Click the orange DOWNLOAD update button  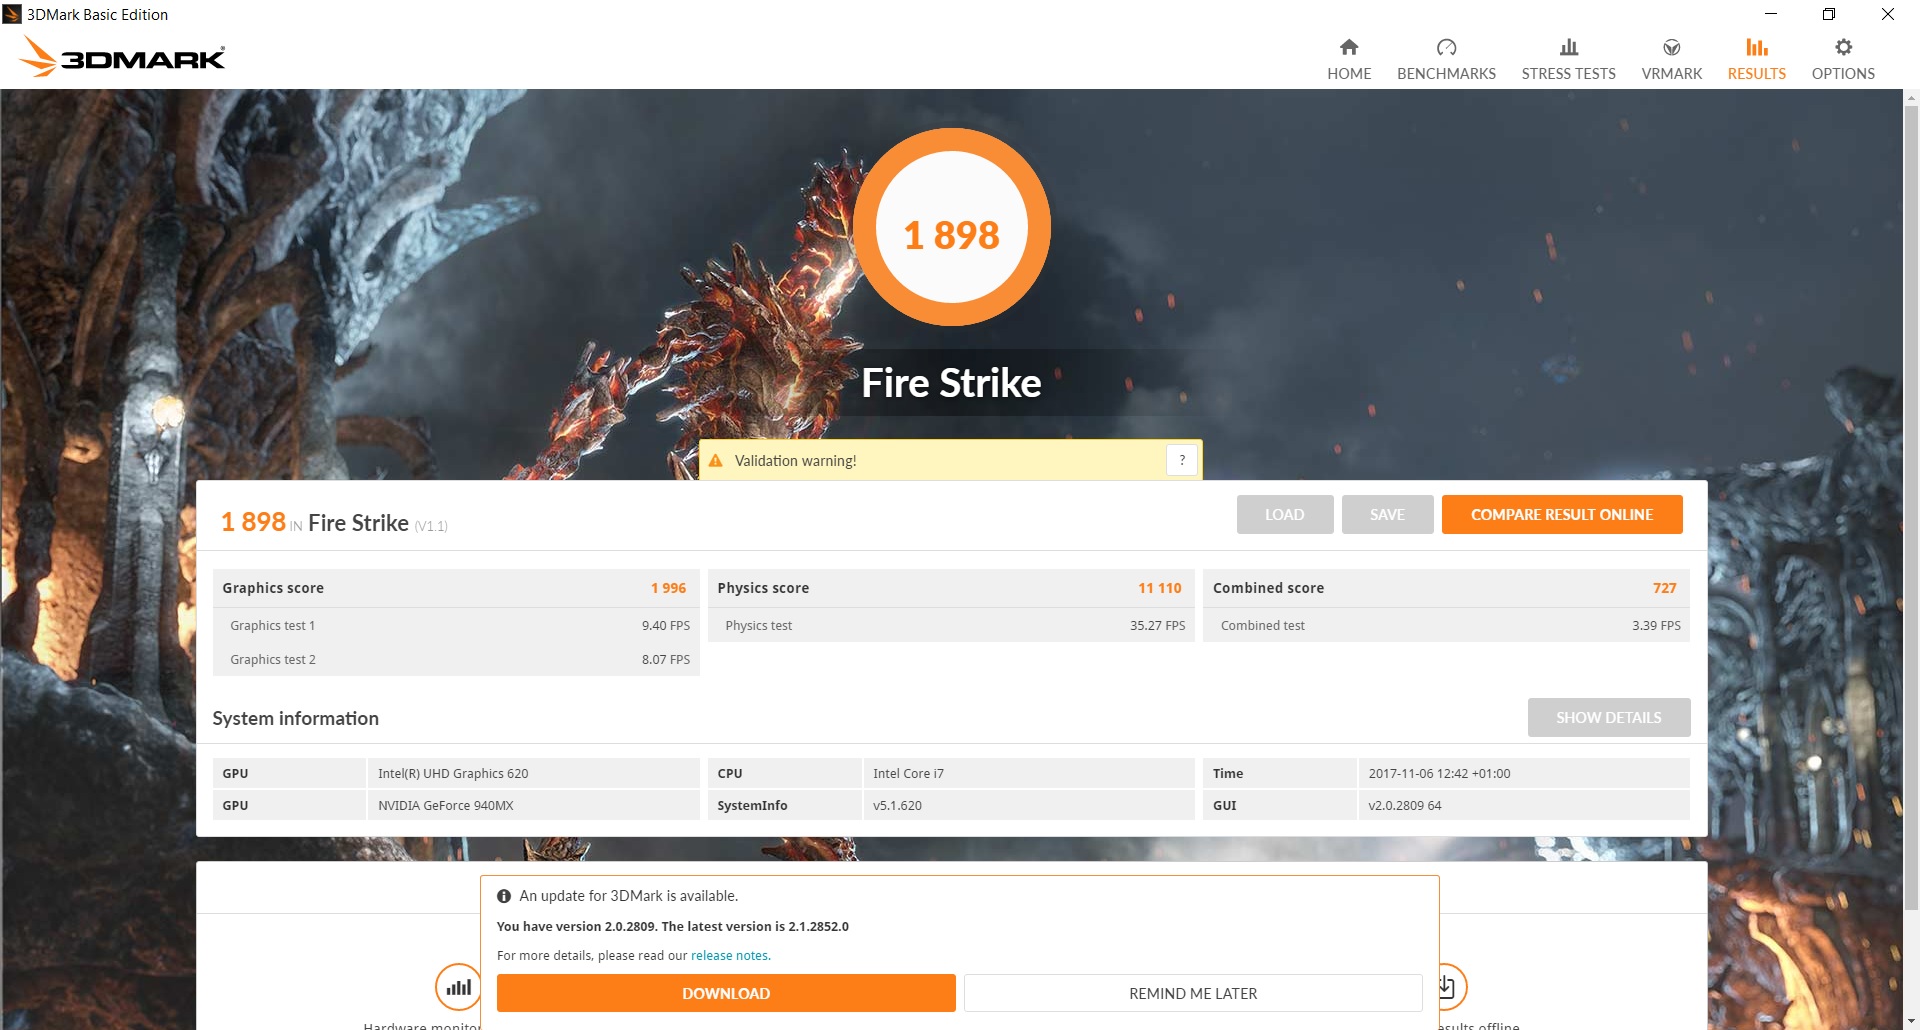click(x=726, y=993)
